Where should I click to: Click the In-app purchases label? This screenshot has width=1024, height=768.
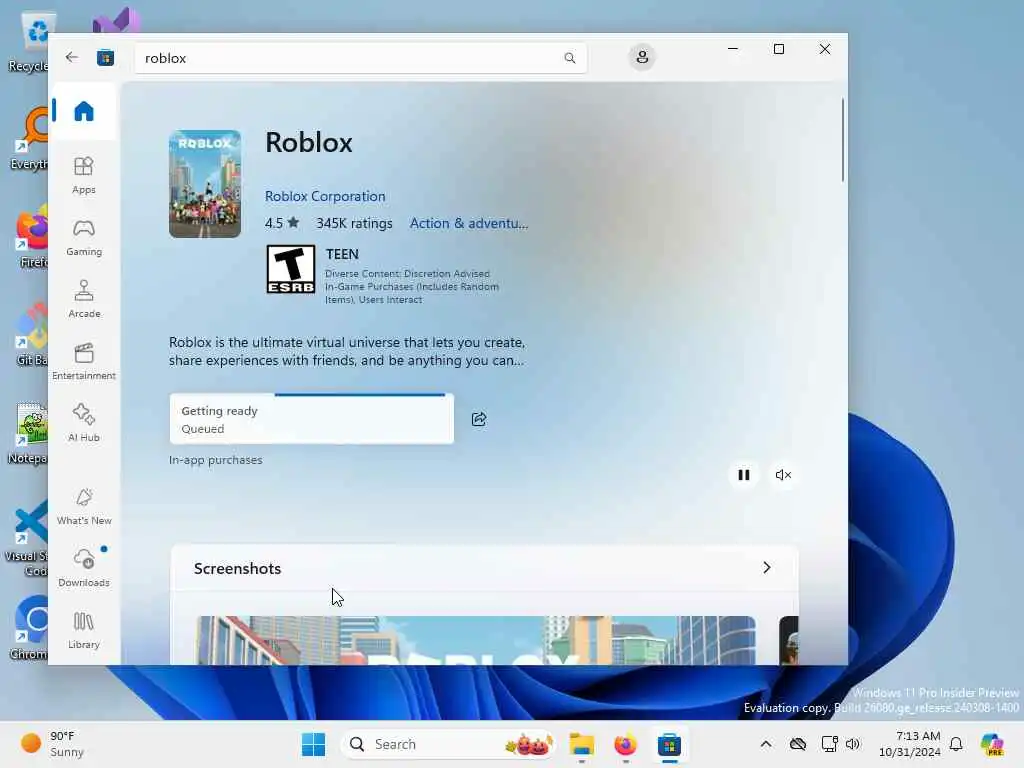point(216,460)
